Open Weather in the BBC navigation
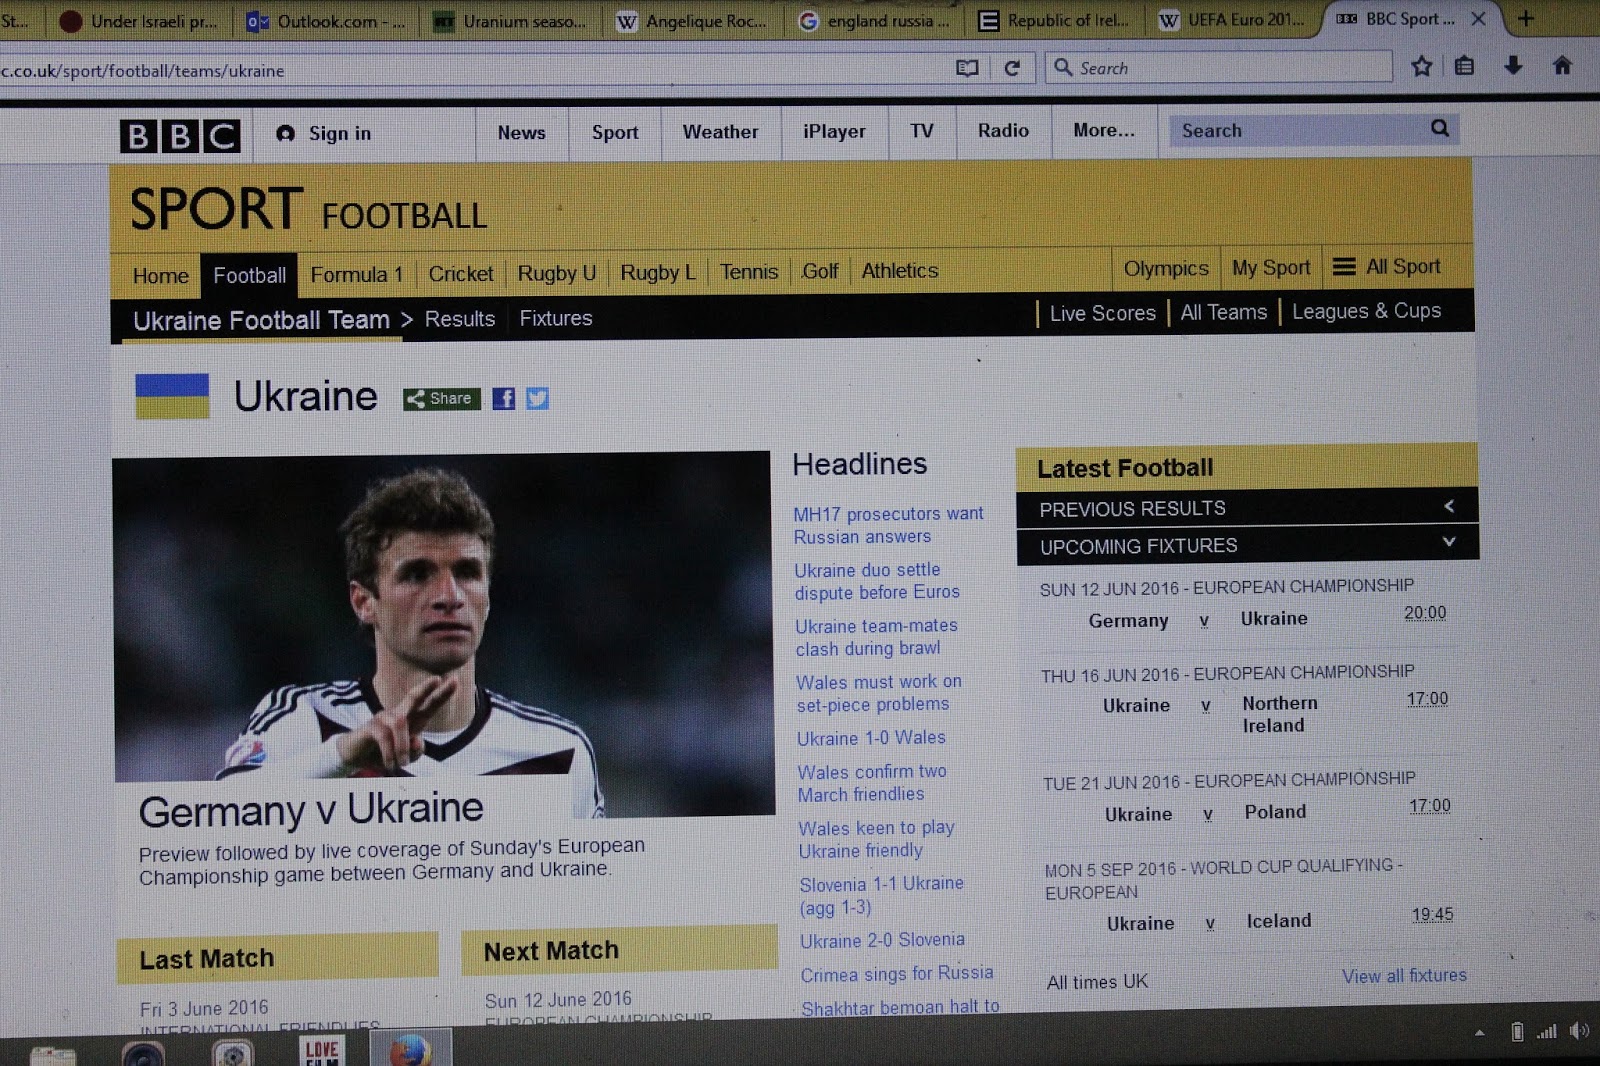Screen dimensions: 1600x1066 click(720, 131)
